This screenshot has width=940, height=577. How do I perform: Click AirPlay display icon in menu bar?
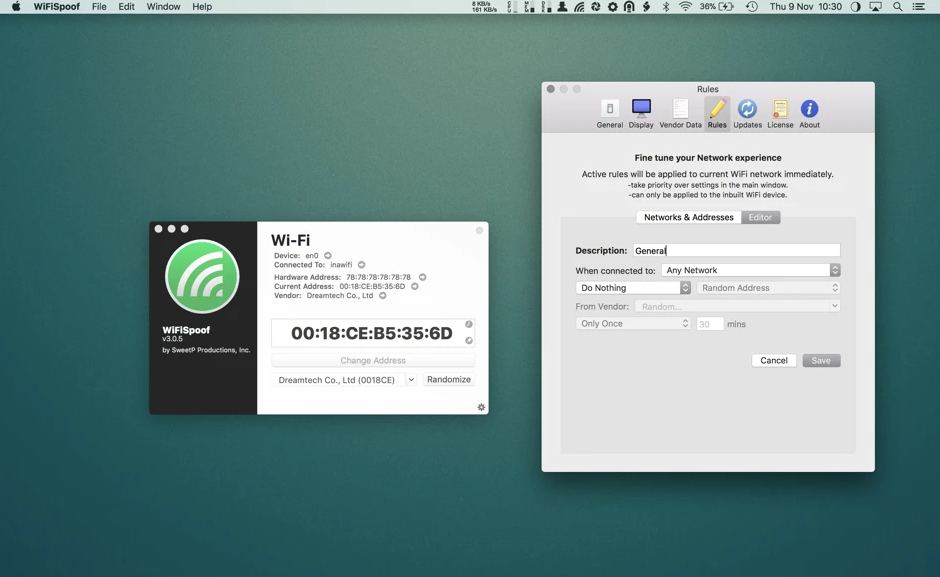(876, 7)
